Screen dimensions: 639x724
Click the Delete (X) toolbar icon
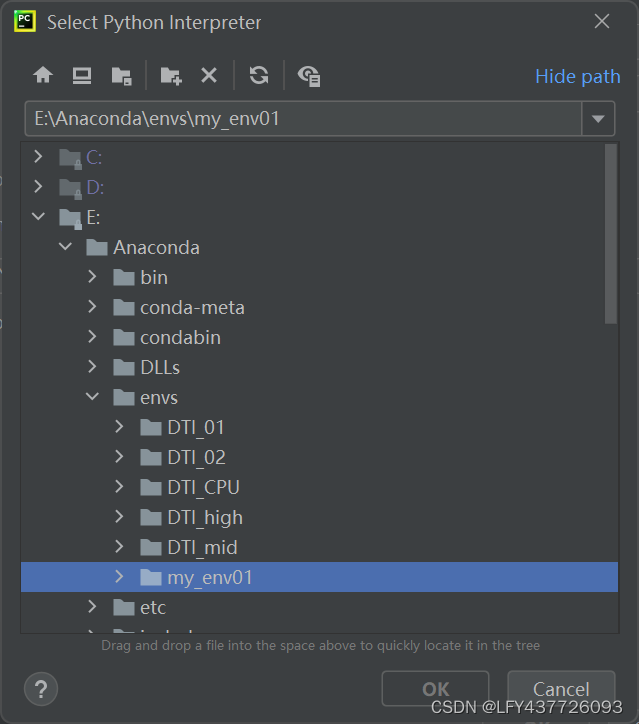point(209,75)
